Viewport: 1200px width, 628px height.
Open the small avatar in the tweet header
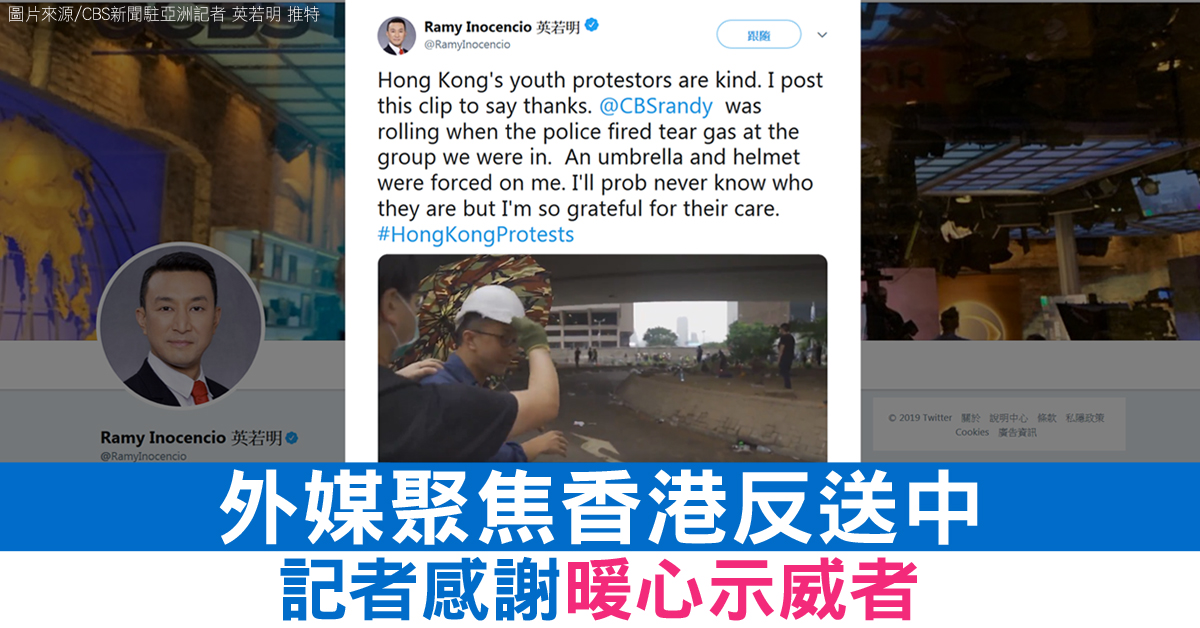point(396,35)
